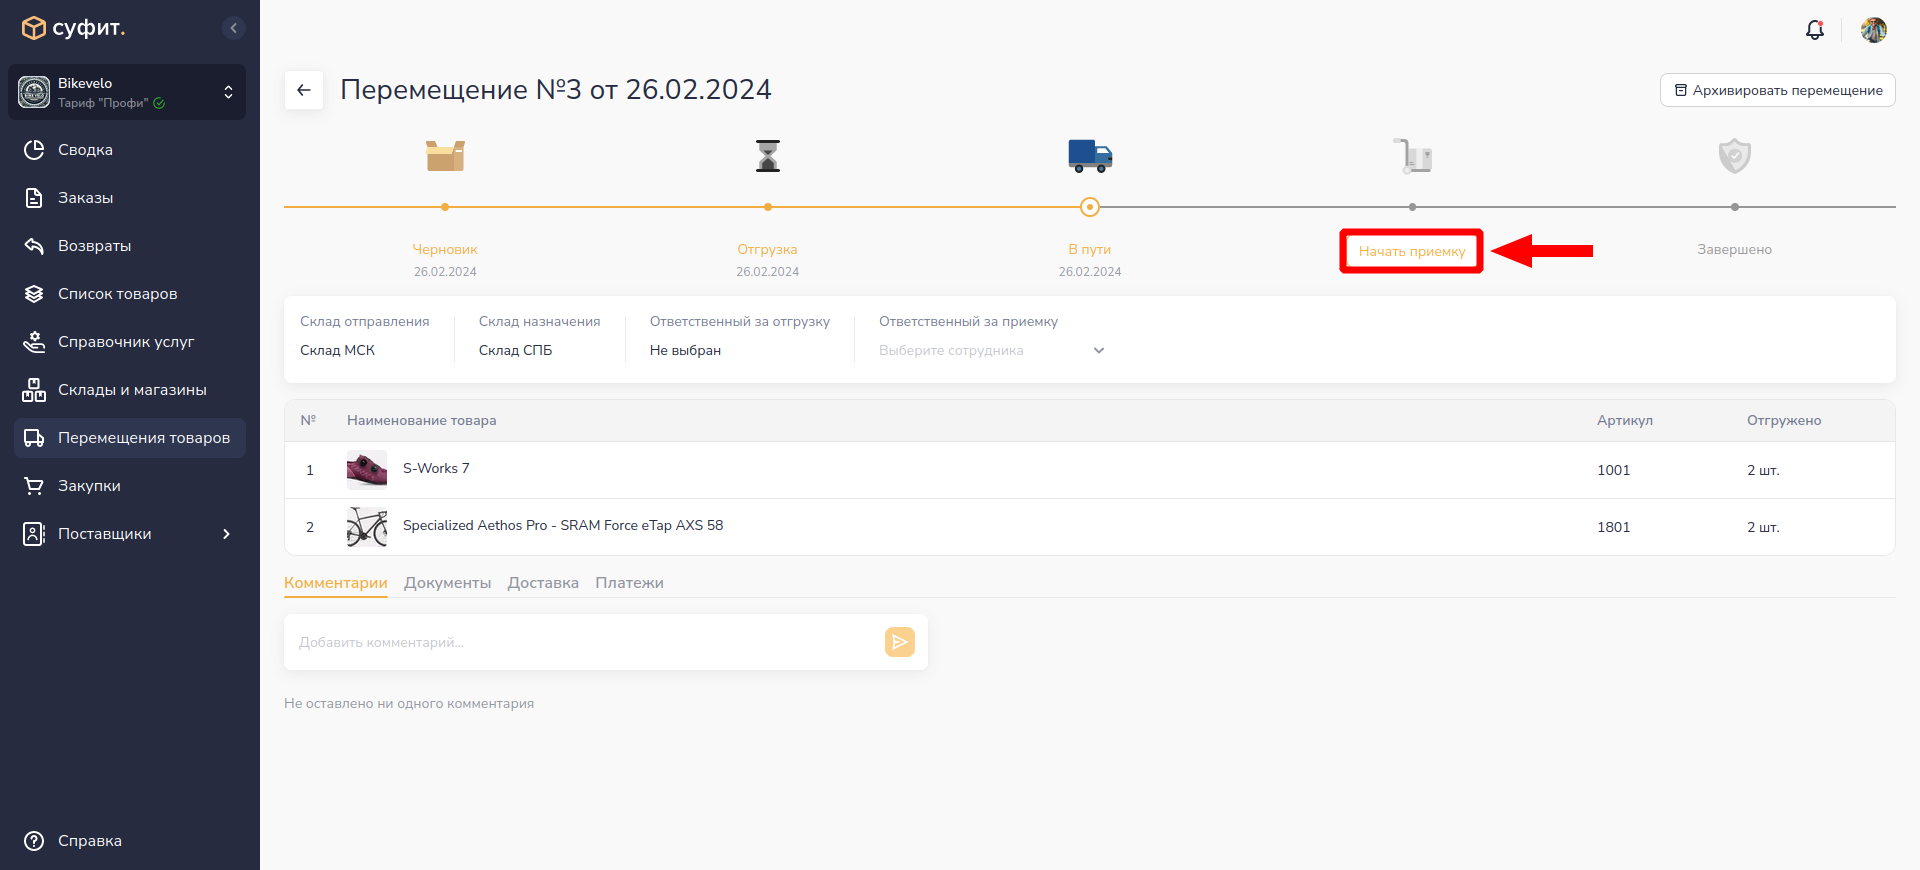The width and height of the screenshot is (1920, 870).
Task: Open the notifications bell
Action: [x=1815, y=30]
